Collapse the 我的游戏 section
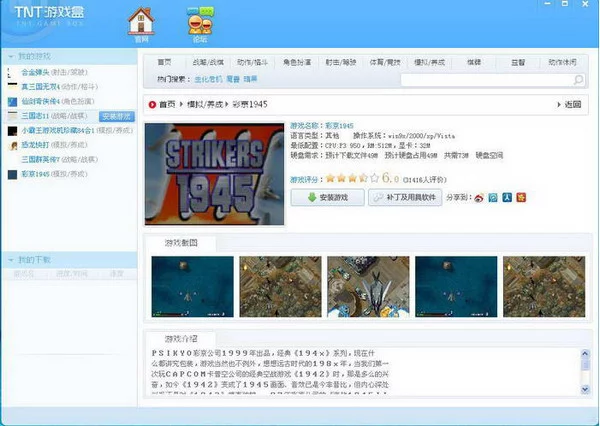Viewport: 600px width, 426px height. [11, 57]
